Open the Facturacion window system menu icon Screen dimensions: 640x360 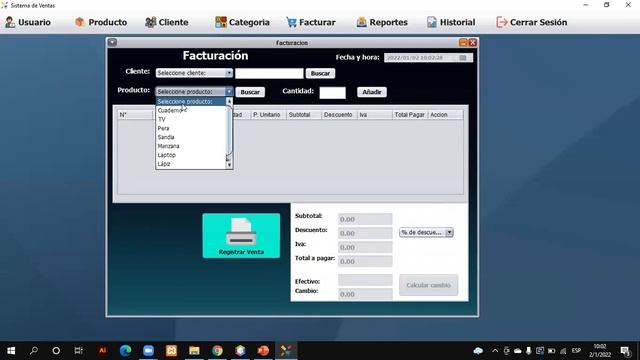[x=112, y=42]
